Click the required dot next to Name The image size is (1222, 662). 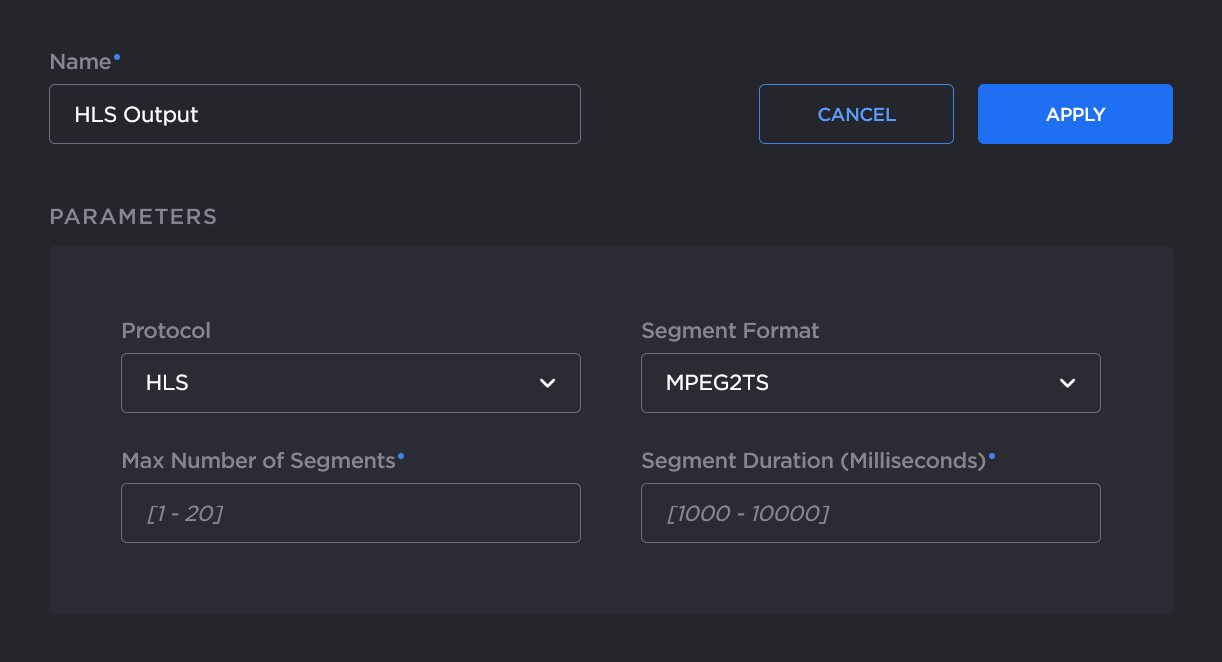117,57
